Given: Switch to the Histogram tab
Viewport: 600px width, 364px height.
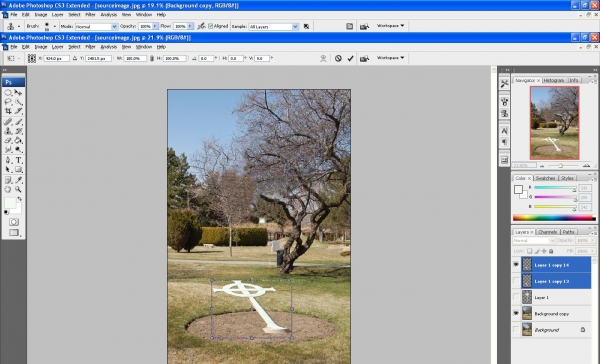Looking at the screenshot, I should pos(554,80).
